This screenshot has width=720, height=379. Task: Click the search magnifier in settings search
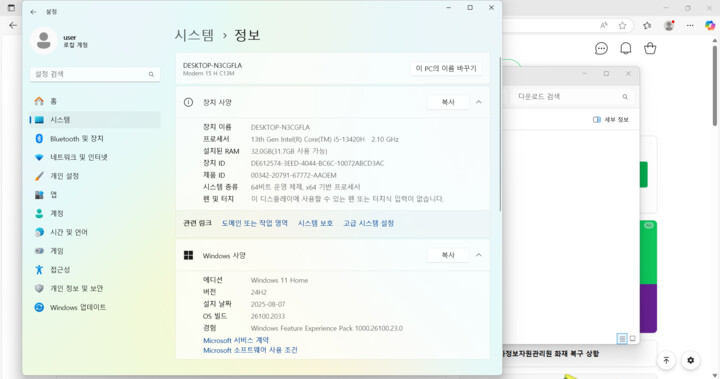point(151,74)
